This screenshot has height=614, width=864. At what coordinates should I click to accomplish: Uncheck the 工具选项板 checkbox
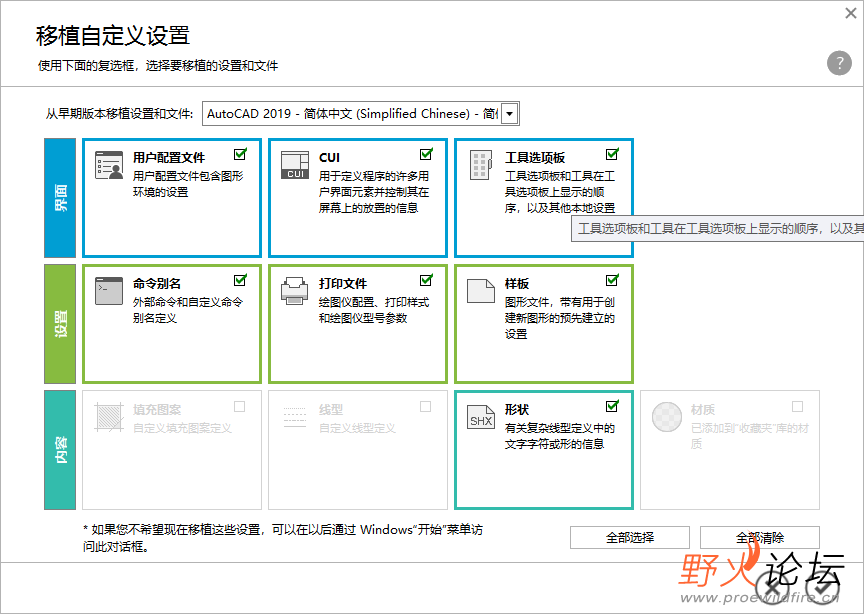612,154
